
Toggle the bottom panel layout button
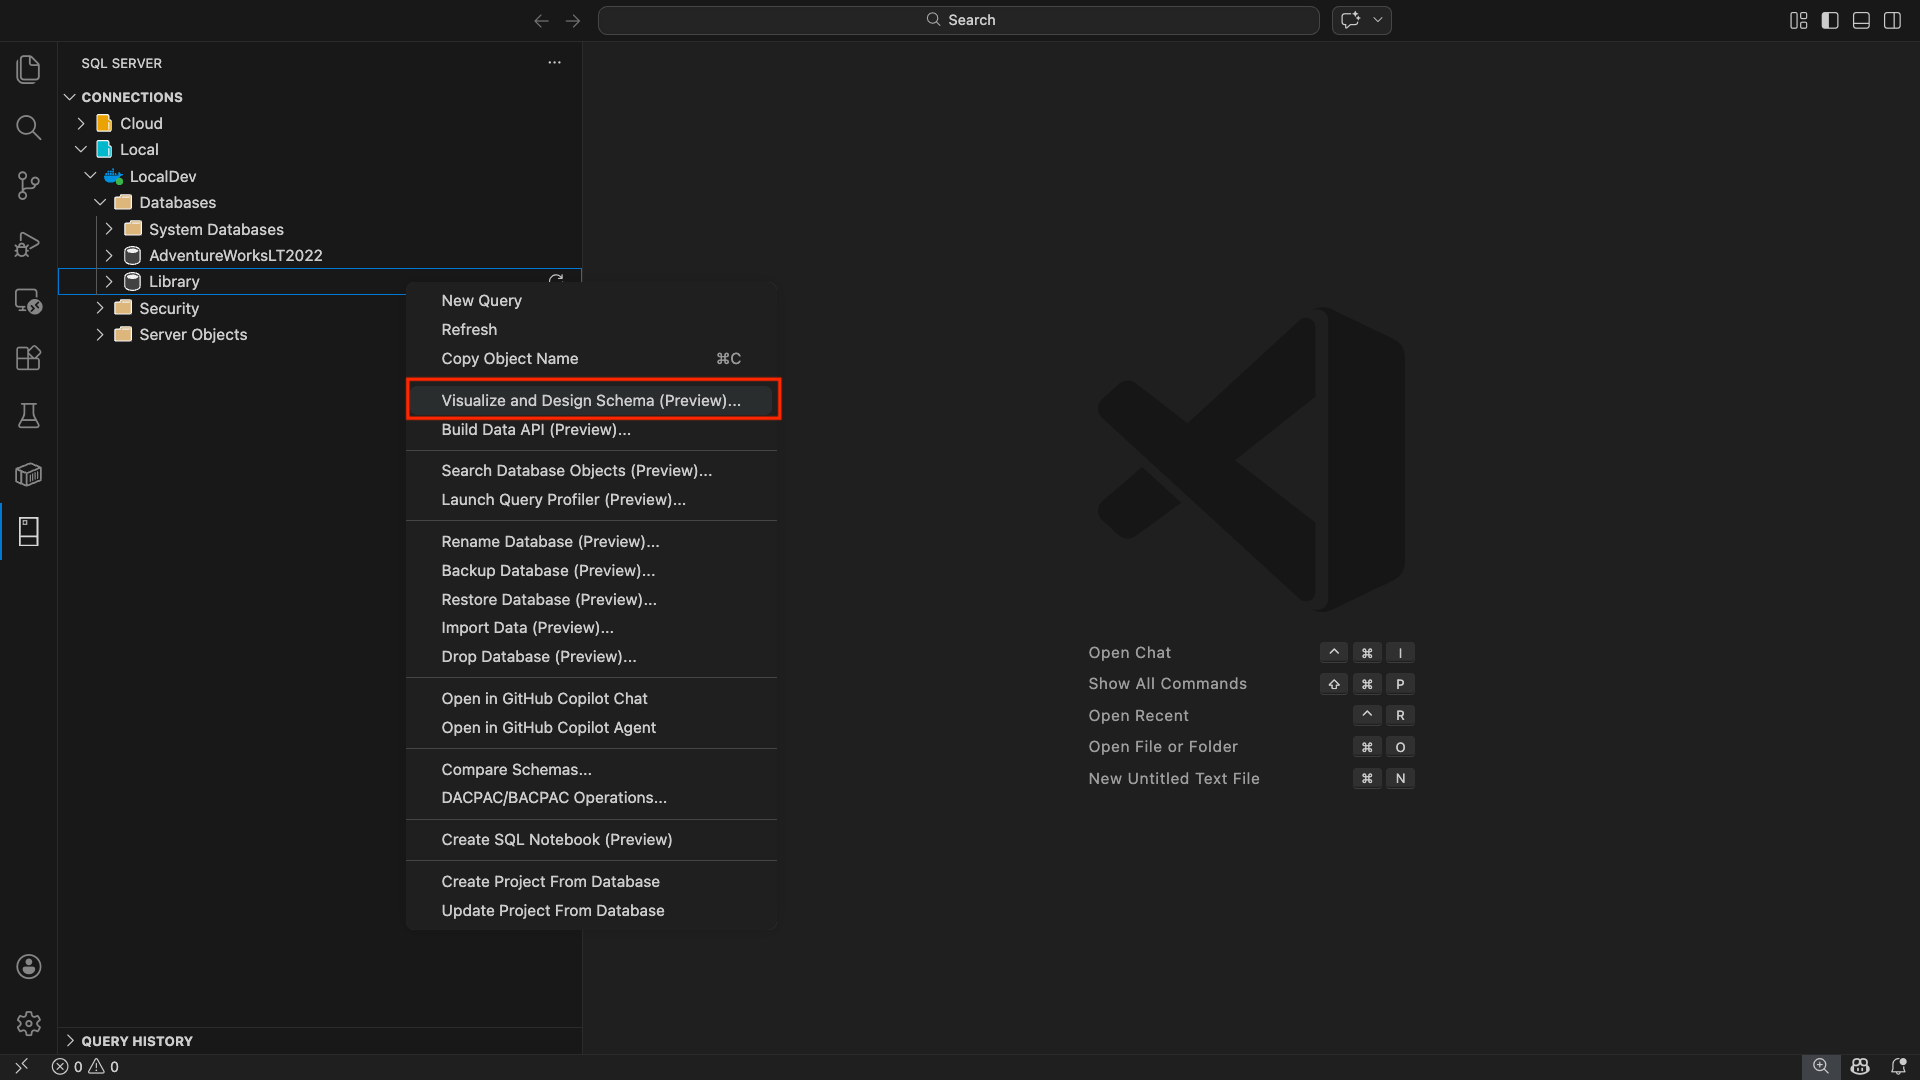[1861, 20]
